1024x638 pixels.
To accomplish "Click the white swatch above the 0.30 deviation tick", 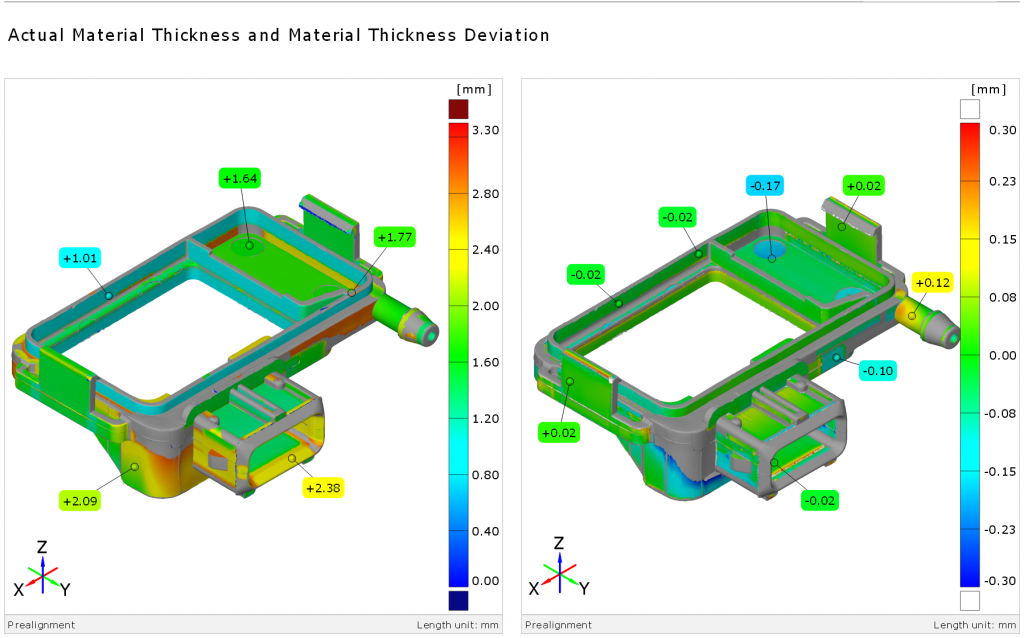I will [970, 109].
